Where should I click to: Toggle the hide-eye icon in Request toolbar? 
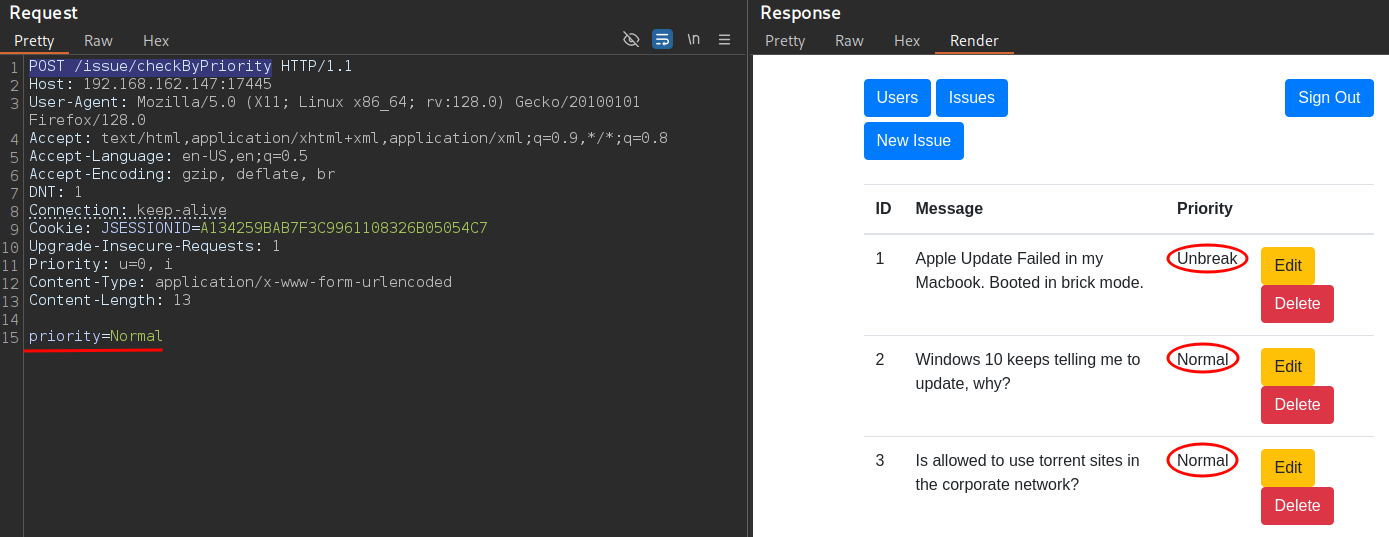(x=631, y=39)
